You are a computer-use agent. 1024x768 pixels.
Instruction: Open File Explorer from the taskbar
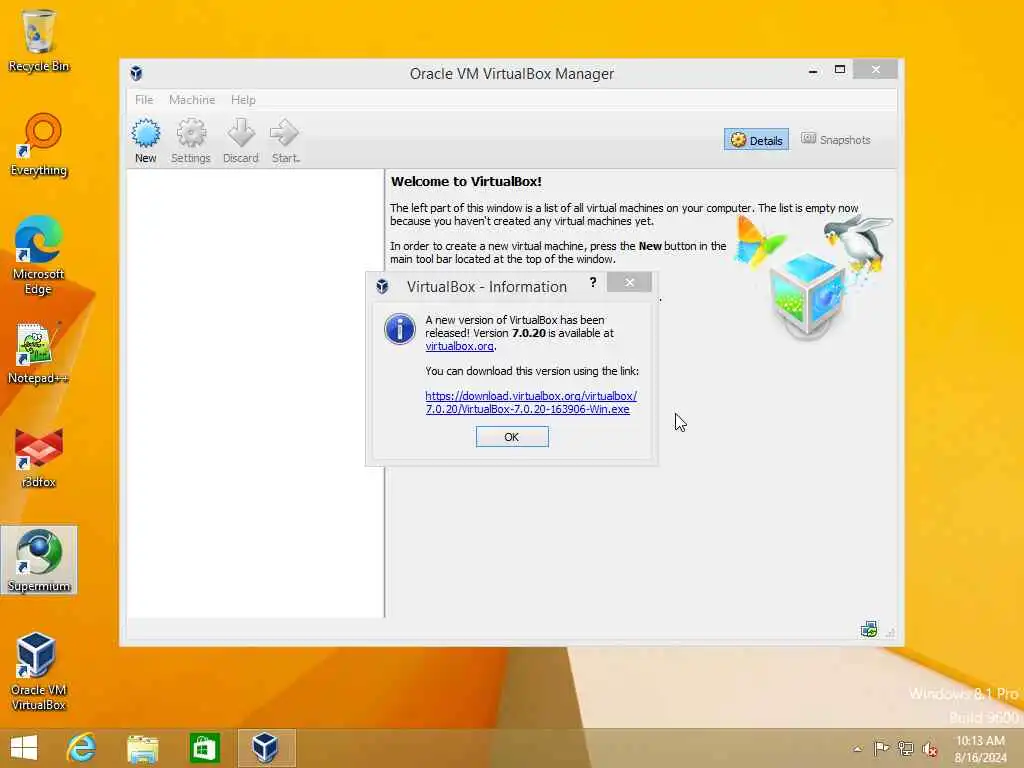pos(143,748)
